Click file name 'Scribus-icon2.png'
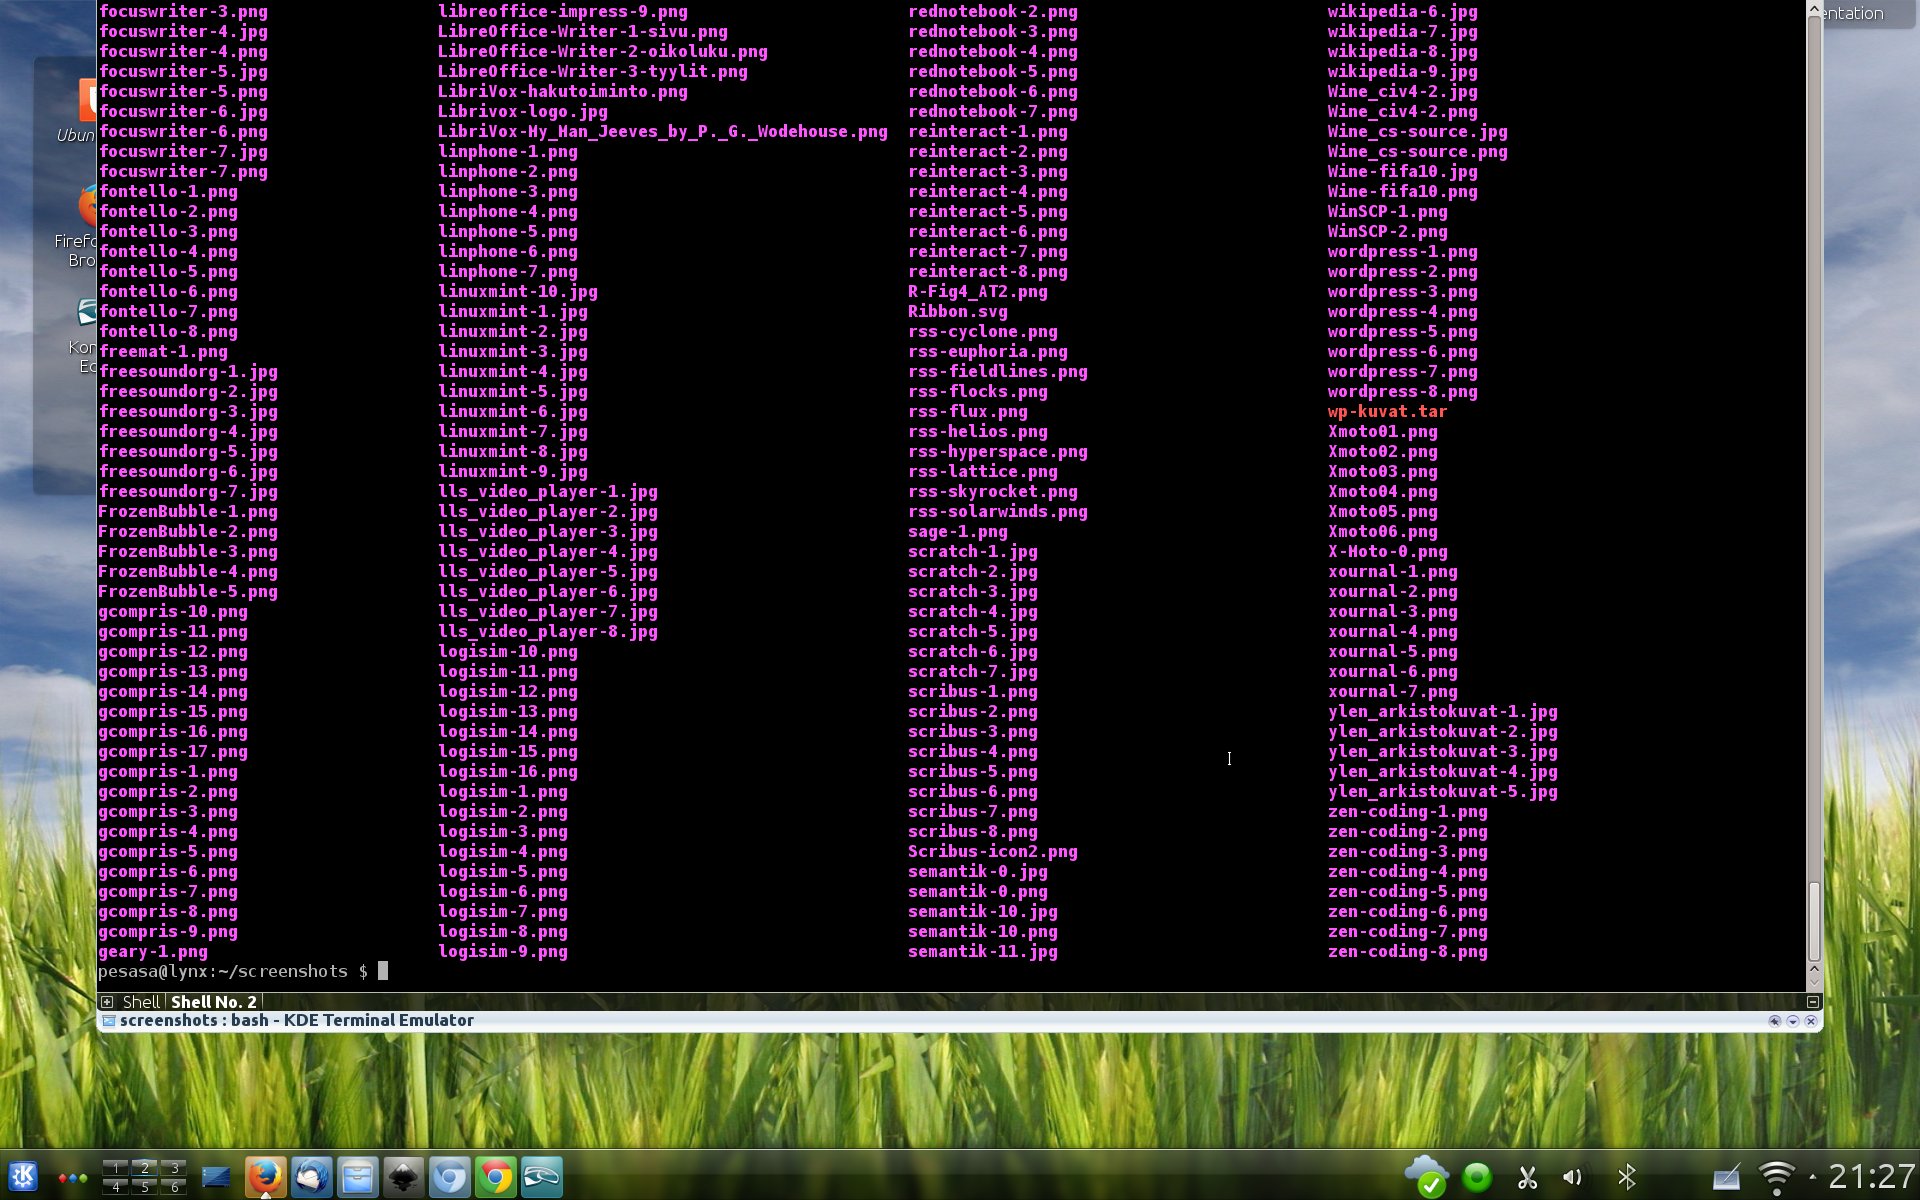Viewport: 1920px width, 1200px height. click(x=992, y=851)
